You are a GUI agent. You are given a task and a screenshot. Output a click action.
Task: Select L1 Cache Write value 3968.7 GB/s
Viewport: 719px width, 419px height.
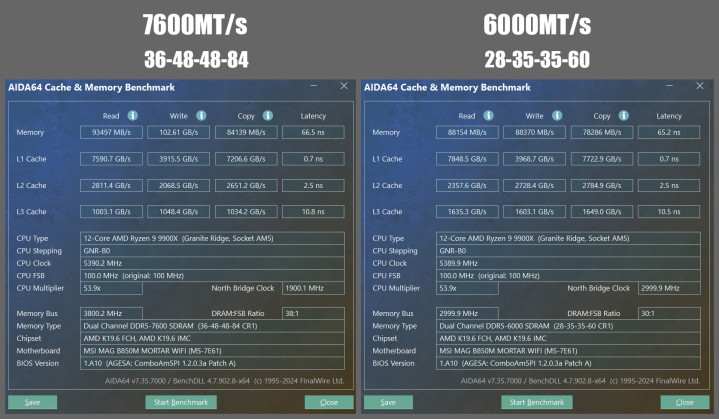click(x=534, y=159)
